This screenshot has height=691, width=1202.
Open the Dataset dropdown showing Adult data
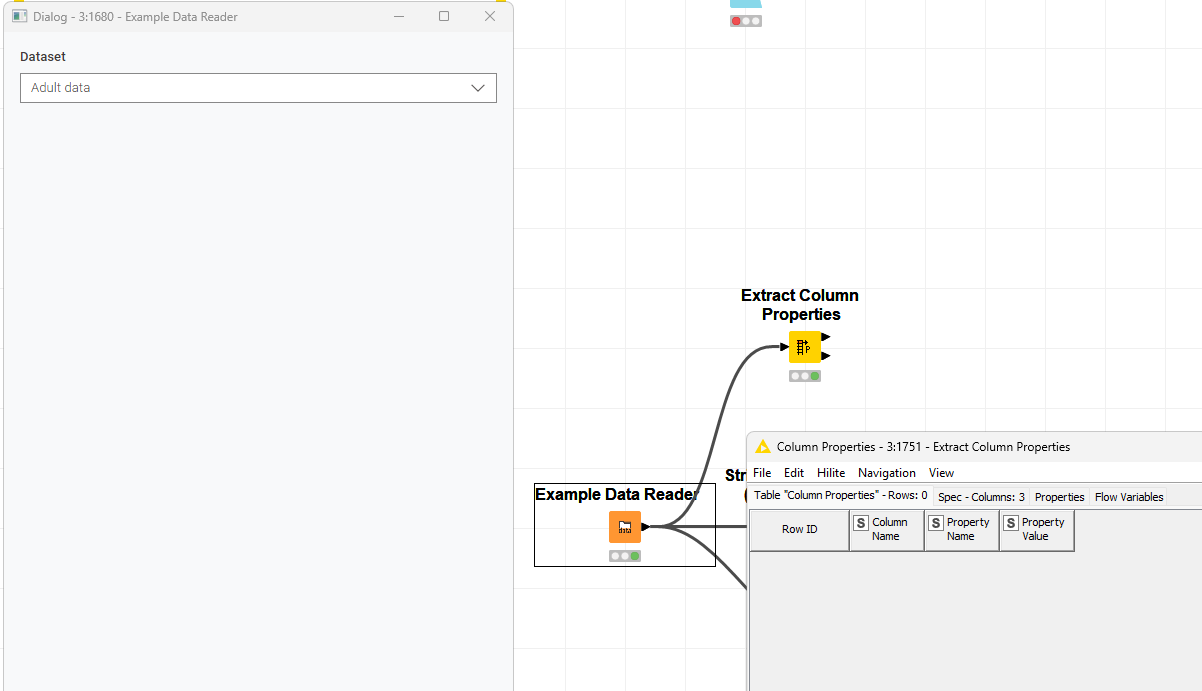click(x=258, y=88)
